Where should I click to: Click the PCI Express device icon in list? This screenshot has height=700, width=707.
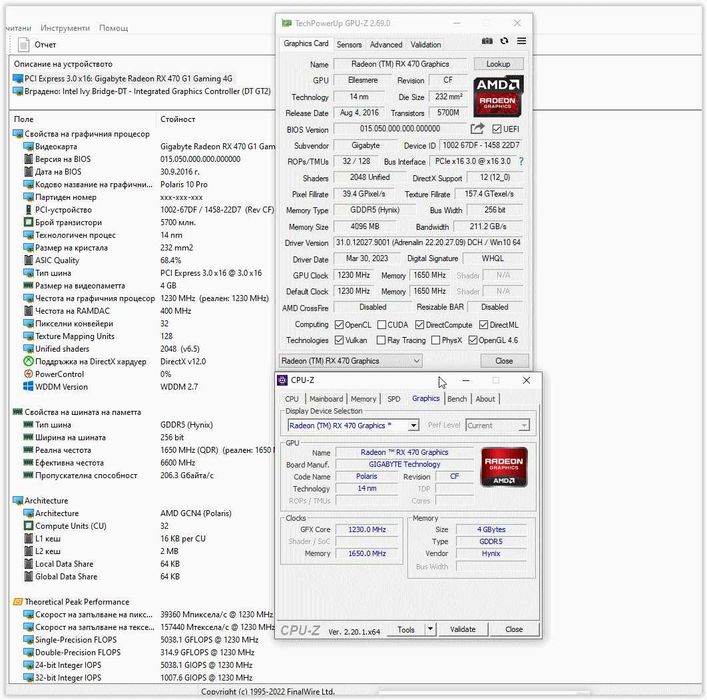coord(18,78)
